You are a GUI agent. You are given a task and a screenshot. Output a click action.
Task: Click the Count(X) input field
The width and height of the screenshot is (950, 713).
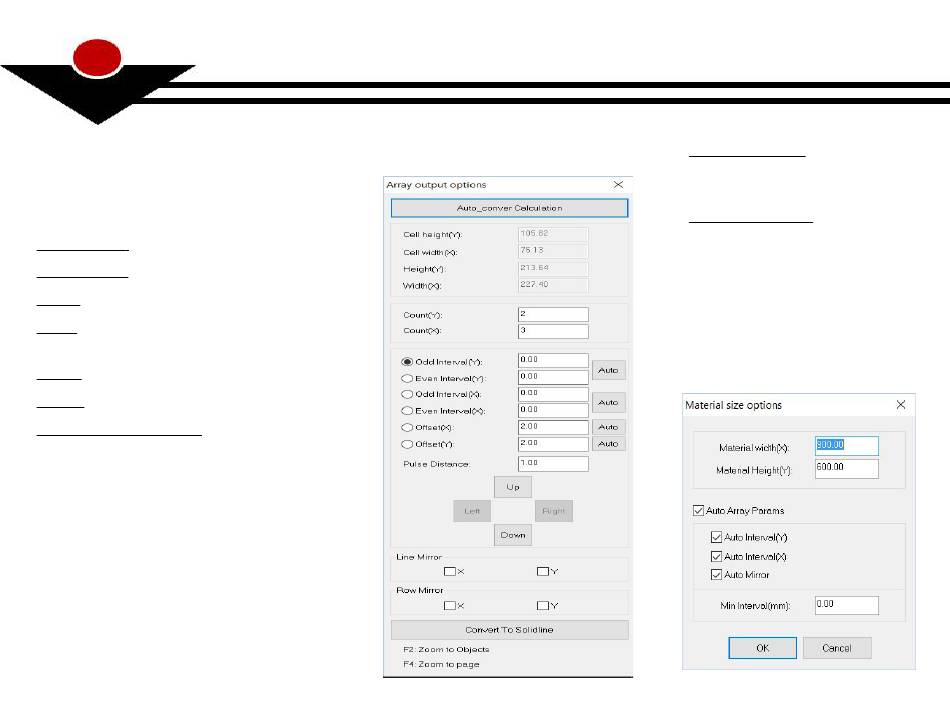click(553, 331)
